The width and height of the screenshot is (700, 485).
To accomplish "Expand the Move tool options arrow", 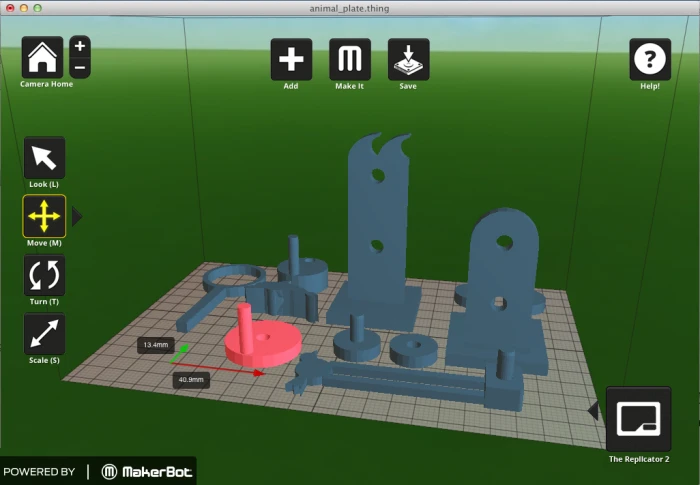I will pos(77,217).
